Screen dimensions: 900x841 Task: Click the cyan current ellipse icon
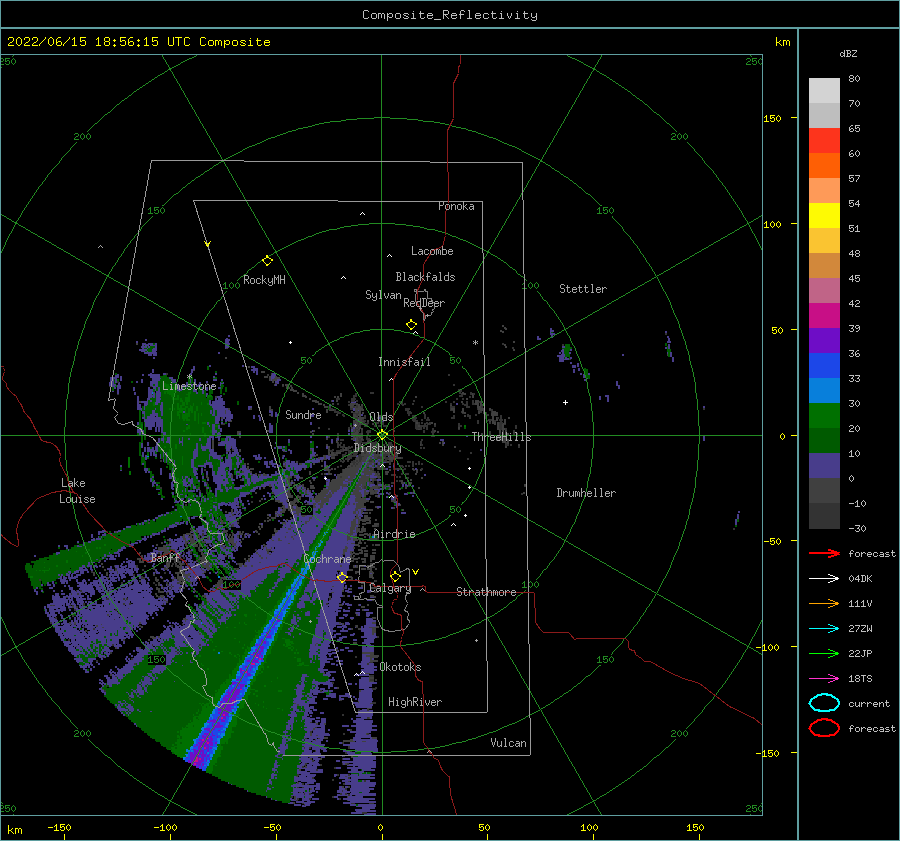(824, 703)
